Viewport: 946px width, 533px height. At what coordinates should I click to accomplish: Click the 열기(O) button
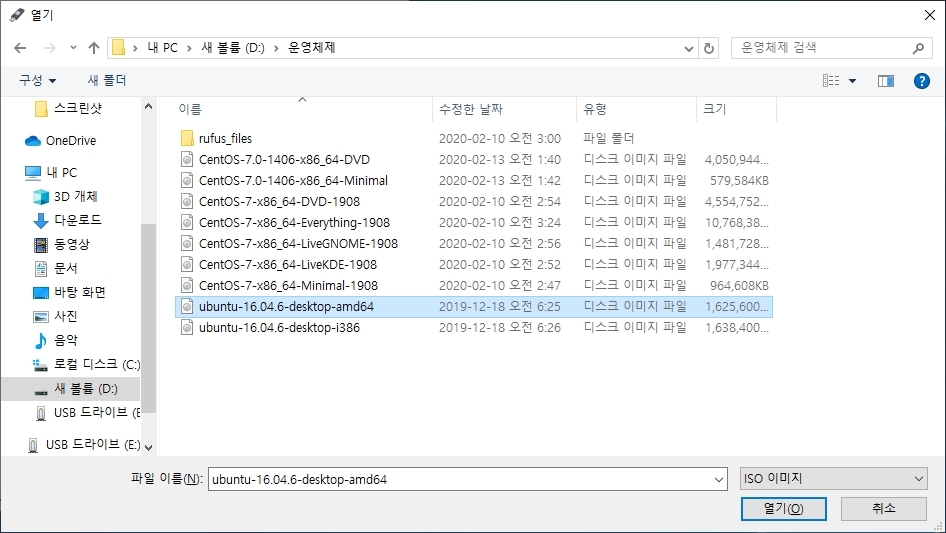click(x=784, y=509)
